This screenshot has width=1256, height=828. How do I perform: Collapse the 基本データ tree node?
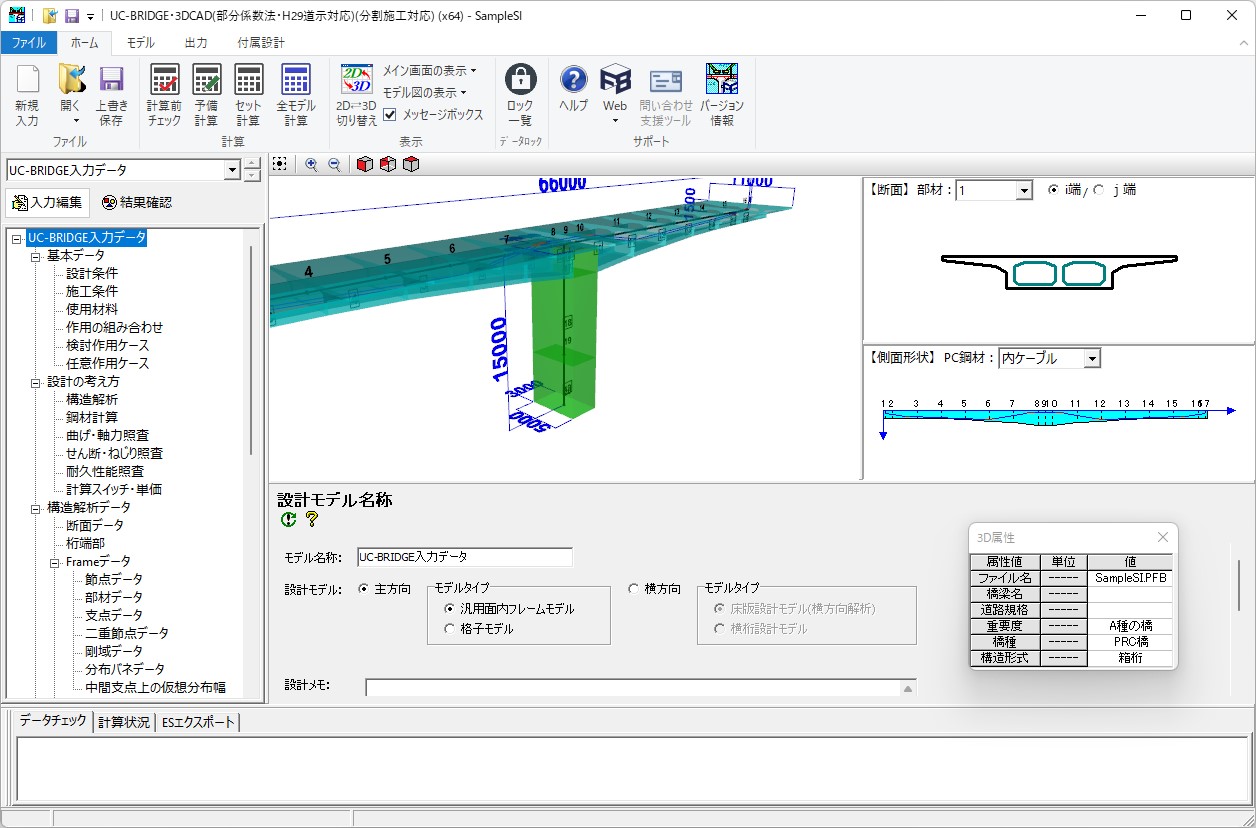(x=35, y=256)
